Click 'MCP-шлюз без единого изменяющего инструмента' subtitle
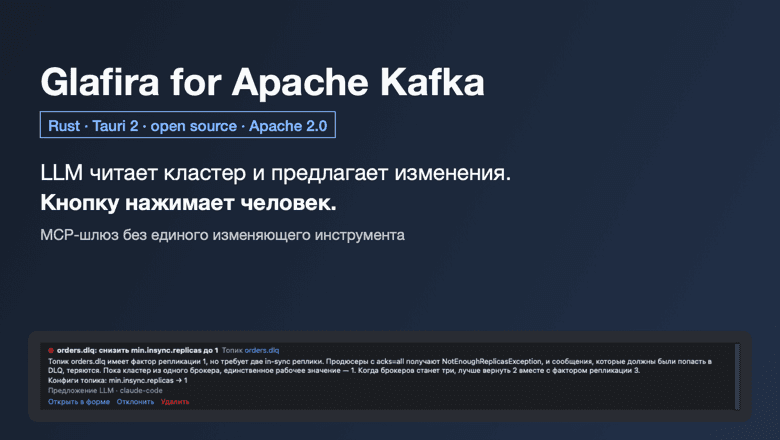The width and height of the screenshot is (780, 440). [222, 235]
